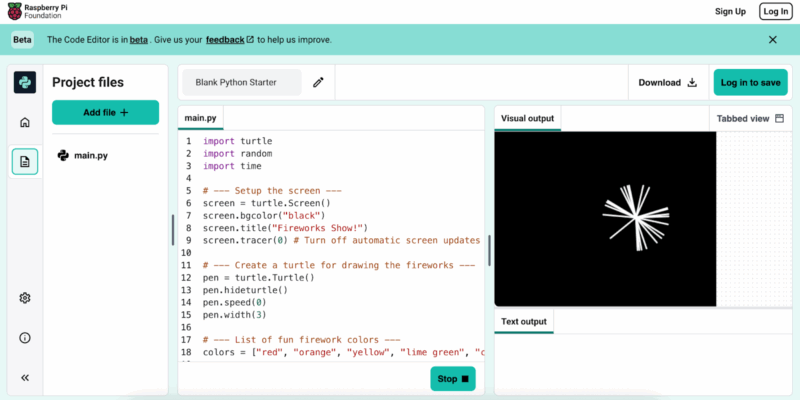Click line 'pen = turtle.Turtle()'
The height and width of the screenshot is (400, 800).
coord(259,278)
